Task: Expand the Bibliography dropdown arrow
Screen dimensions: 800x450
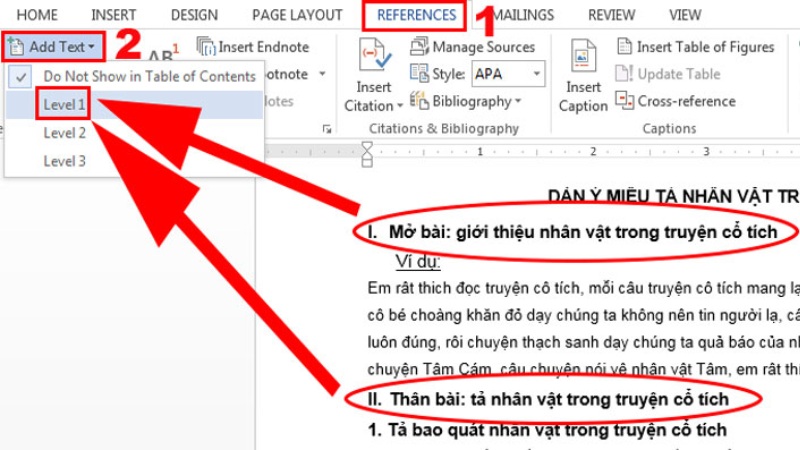Action: (x=518, y=101)
